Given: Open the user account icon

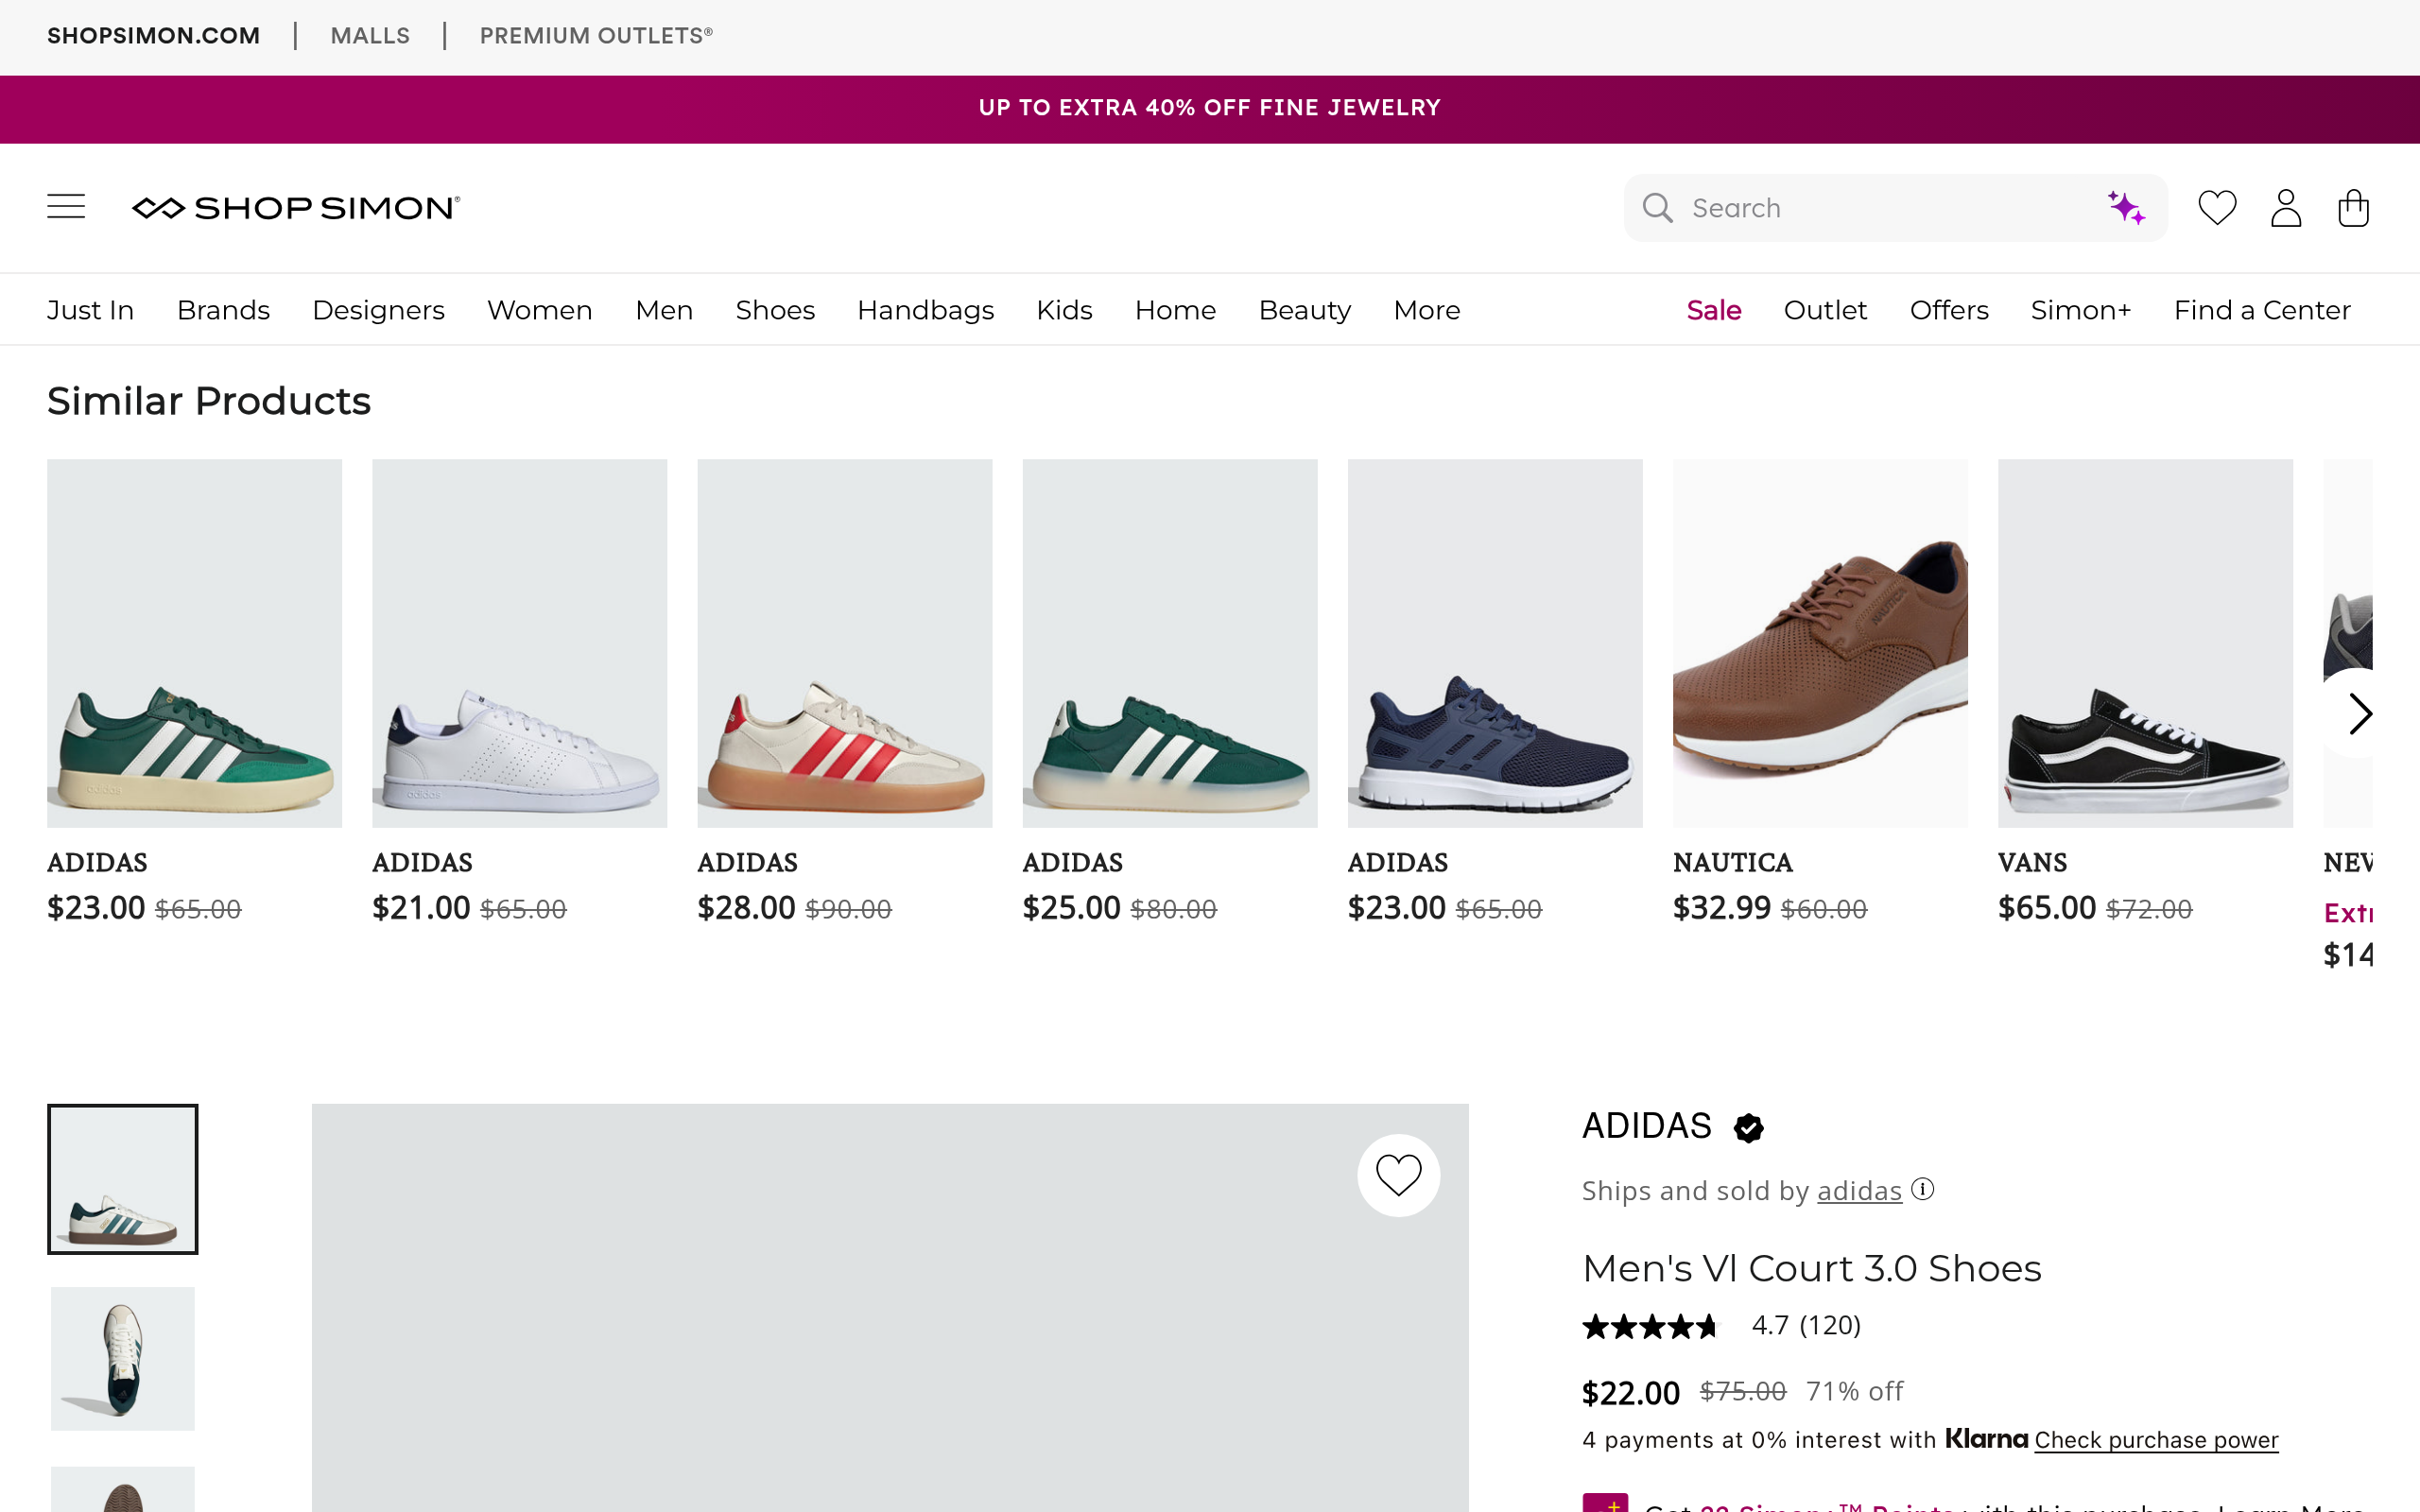Looking at the screenshot, I should (2285, 208).
